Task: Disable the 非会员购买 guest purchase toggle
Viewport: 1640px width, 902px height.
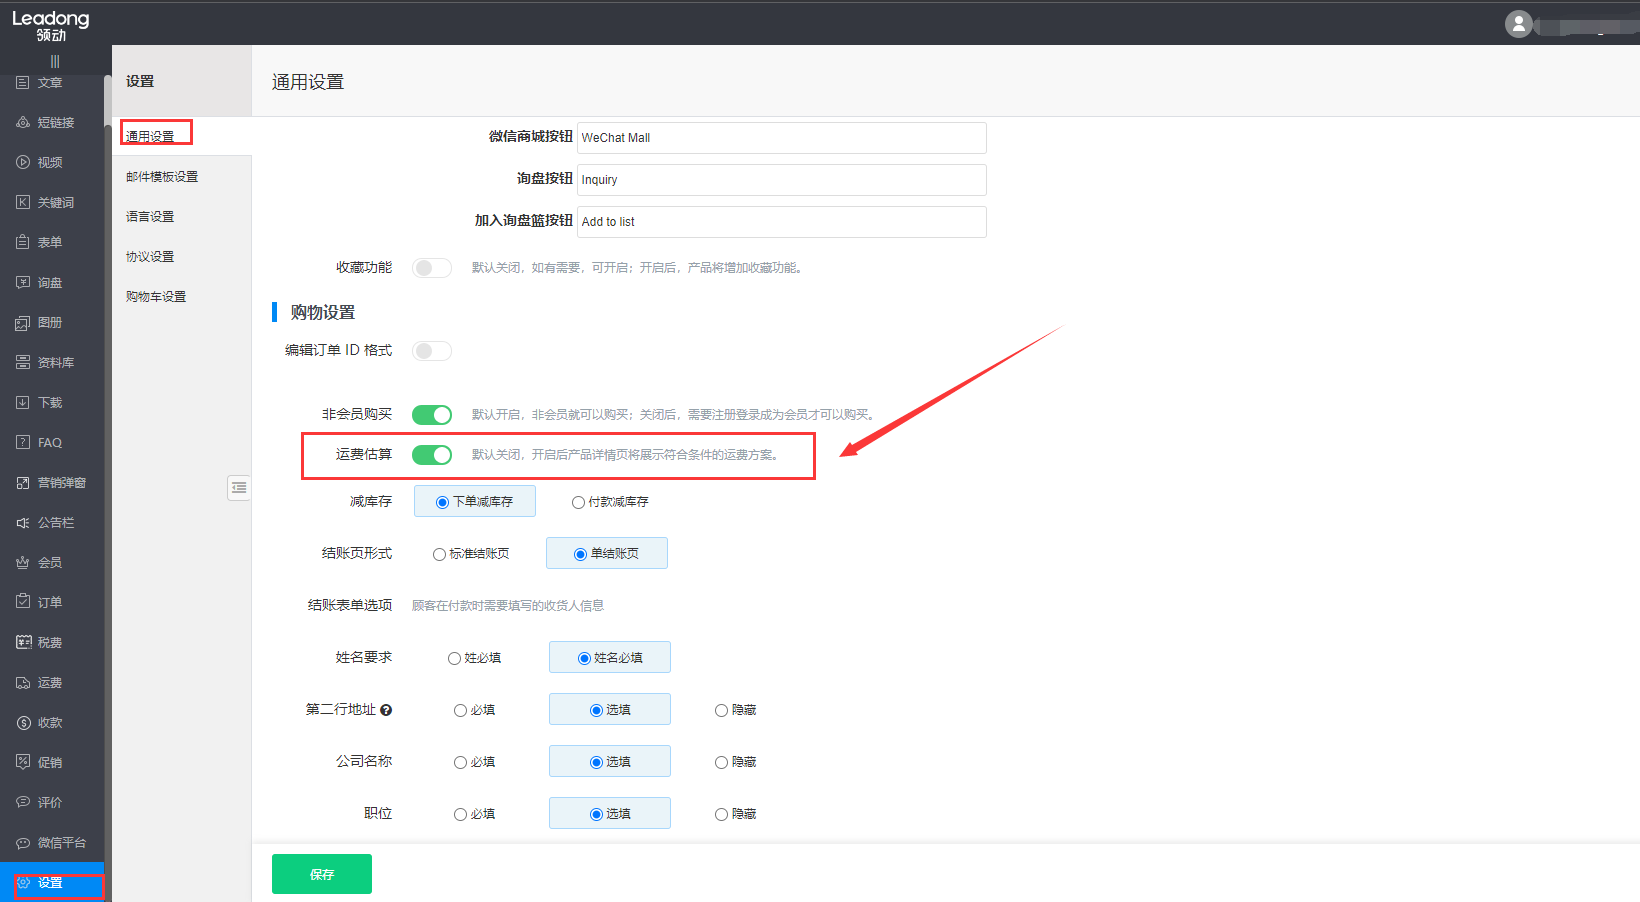Action: click(432, 415)
